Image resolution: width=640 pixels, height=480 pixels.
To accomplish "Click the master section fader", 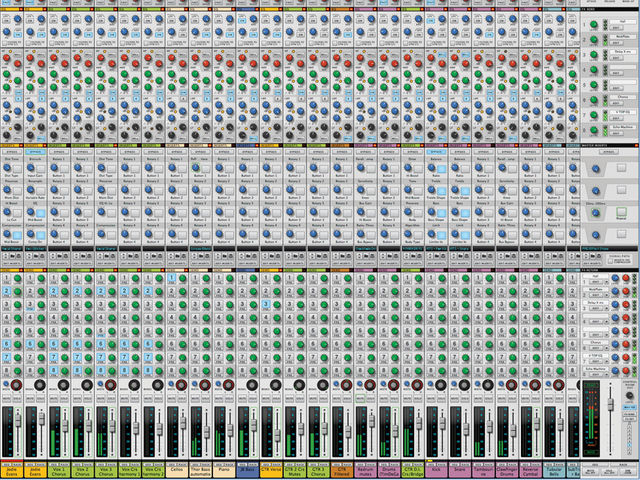I will [611, 404].
